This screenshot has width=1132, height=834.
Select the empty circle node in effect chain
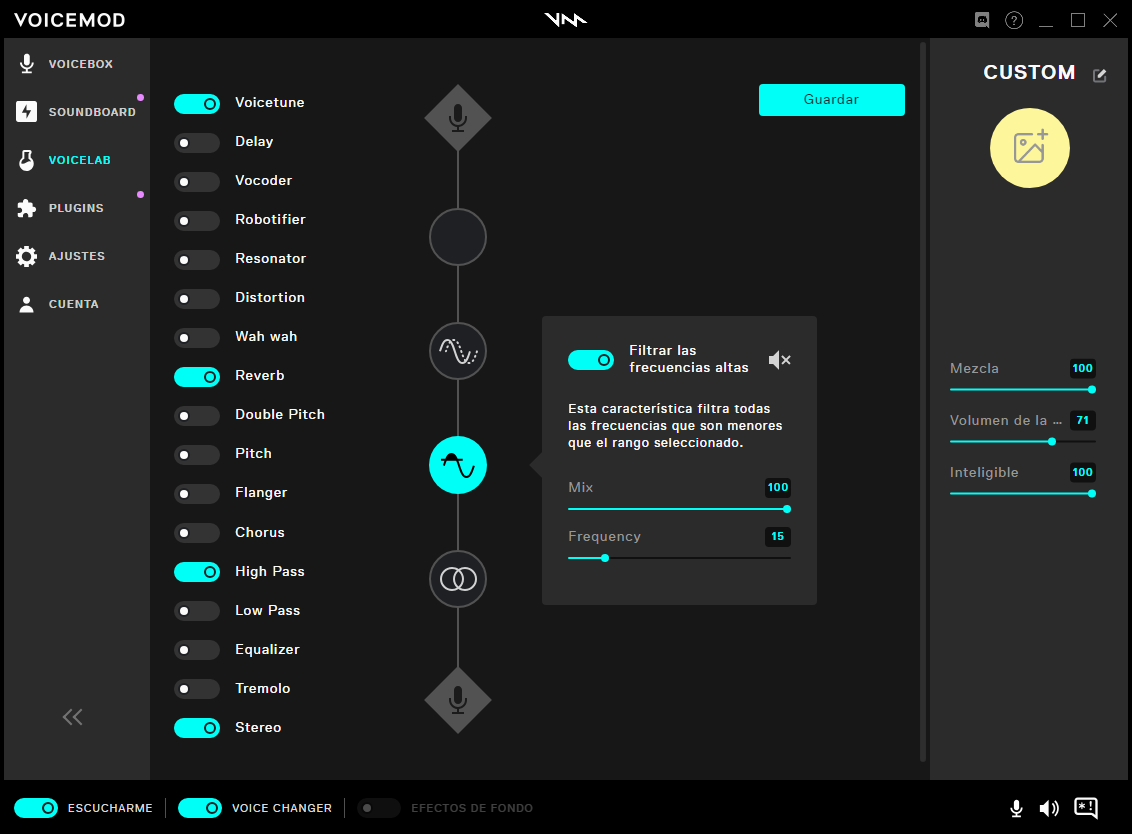[458, 237]
